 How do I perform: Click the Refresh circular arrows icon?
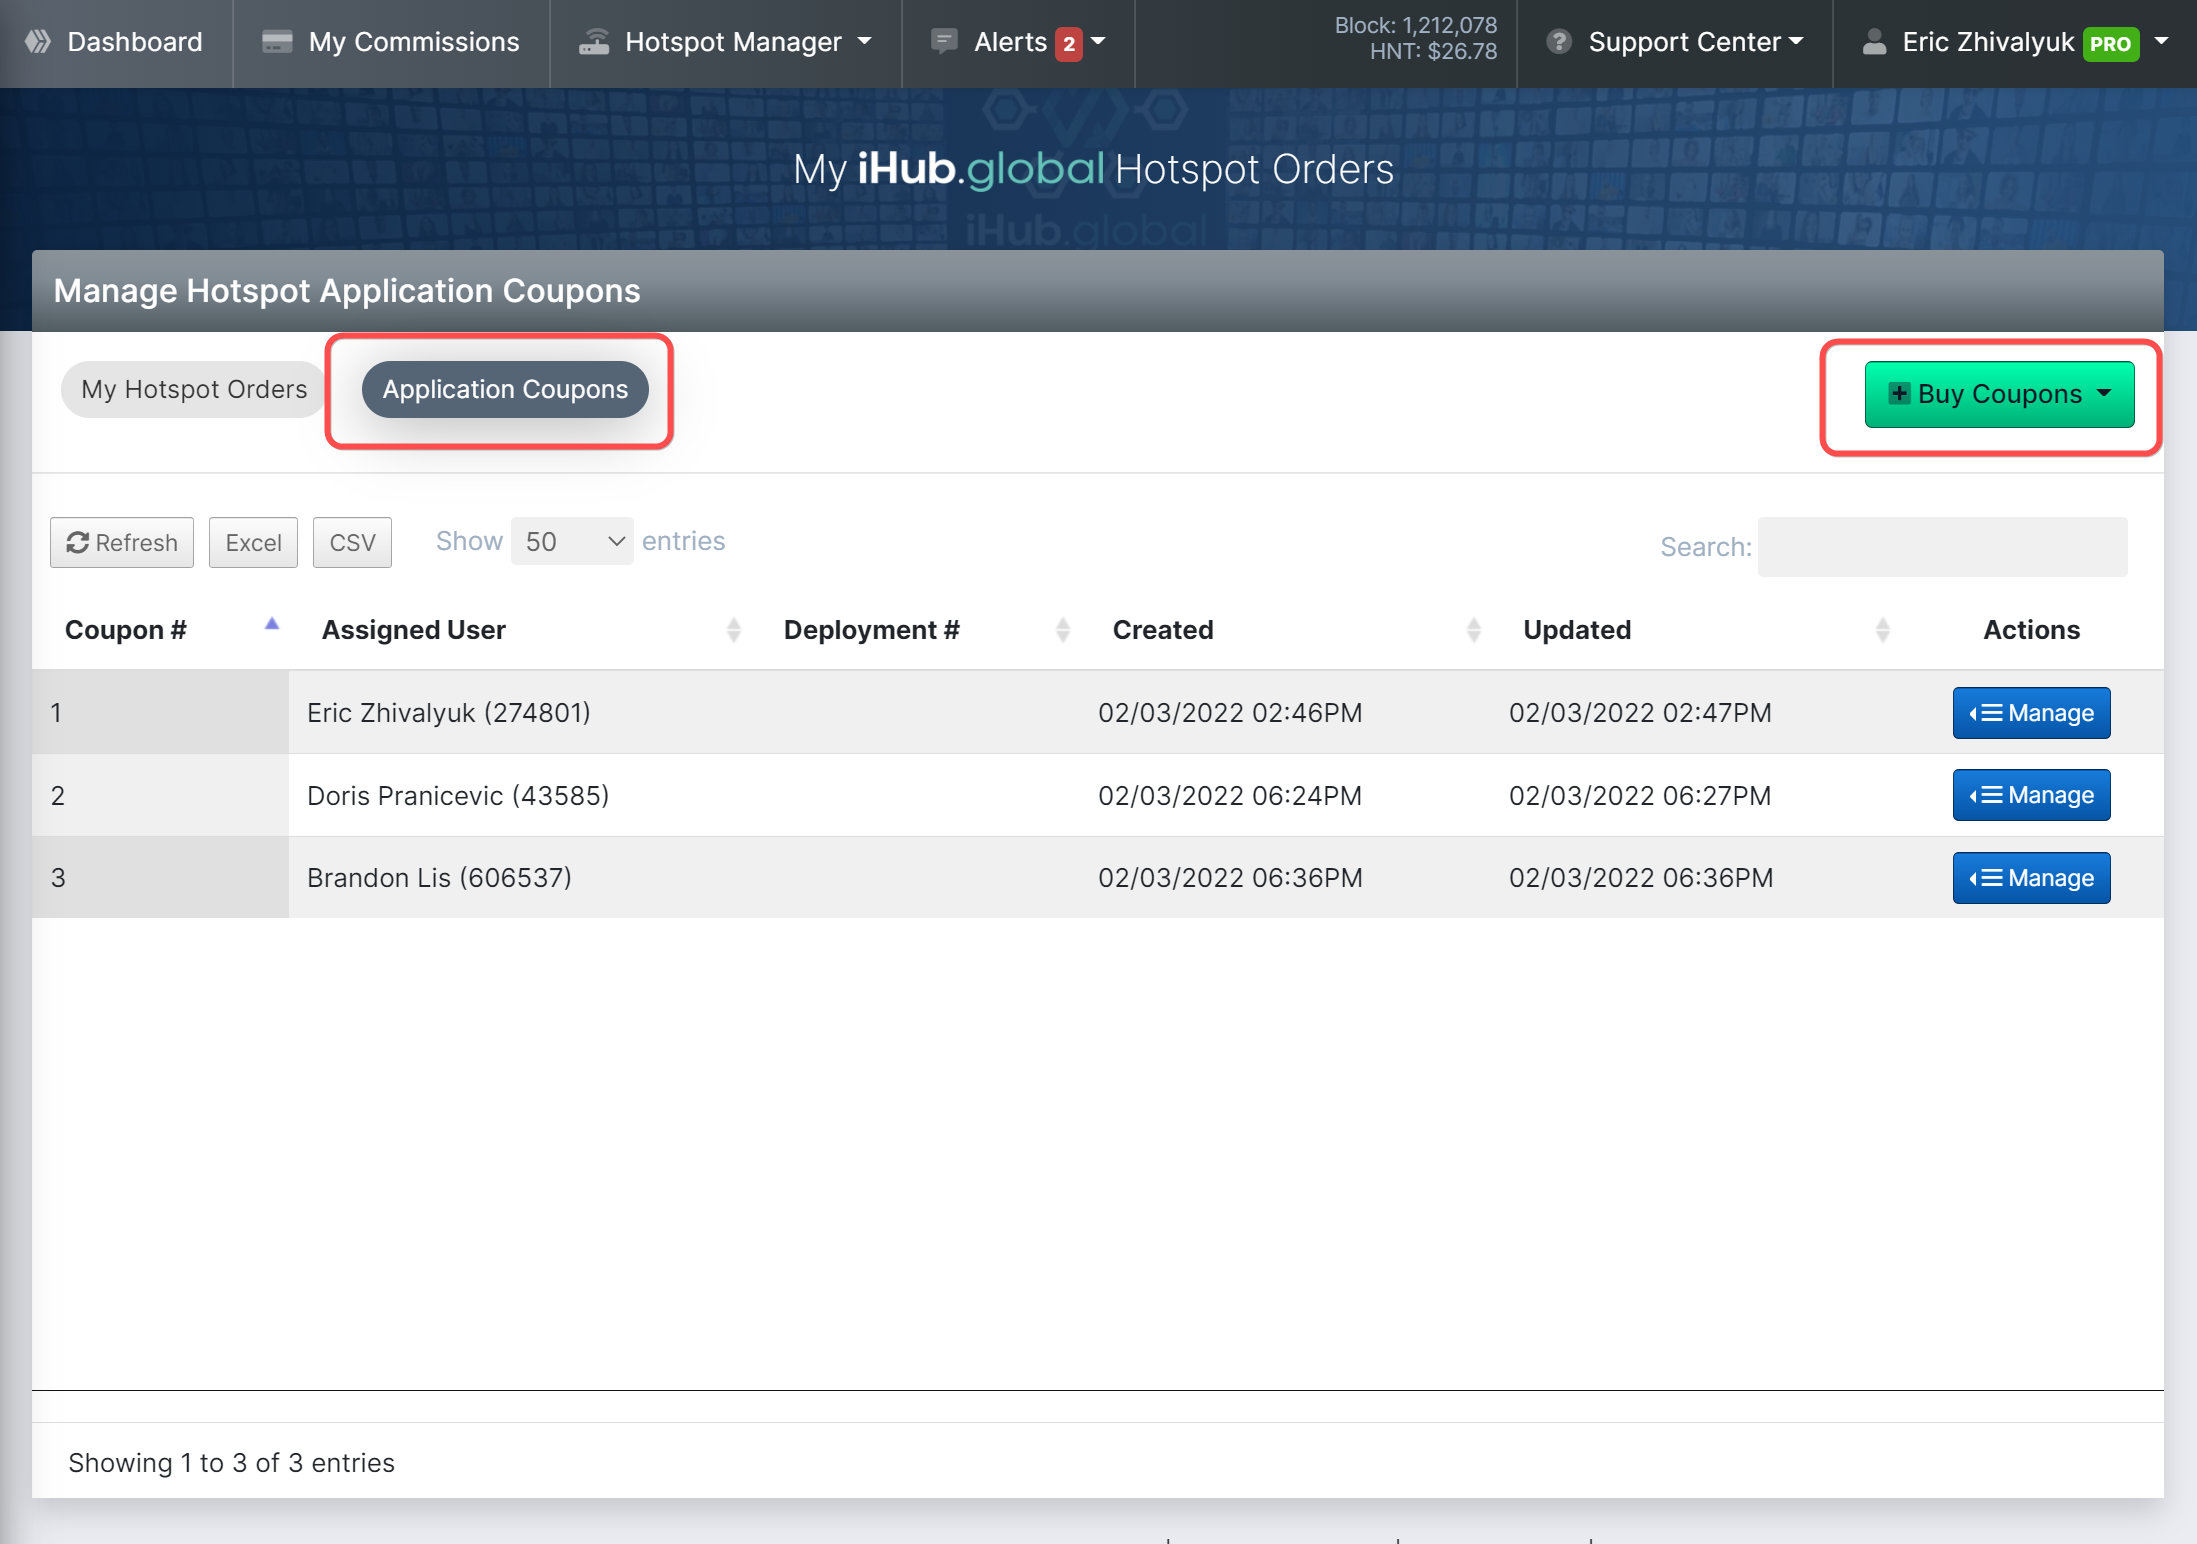coord(78,542)
